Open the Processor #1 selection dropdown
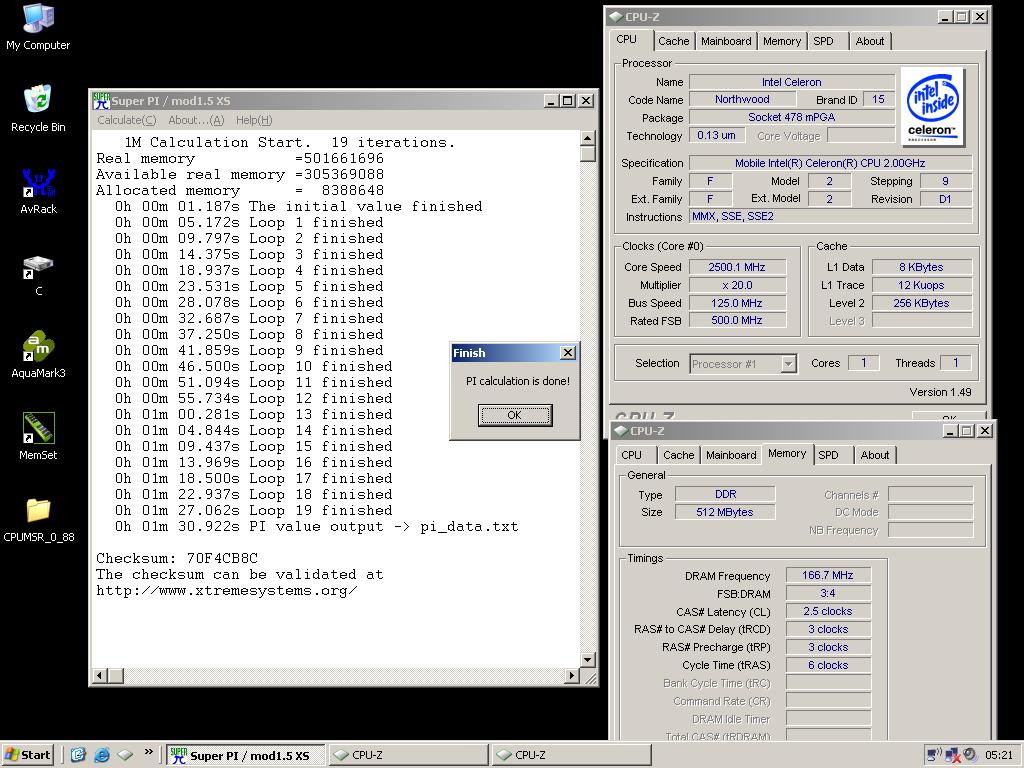 (x=788, y=364)
